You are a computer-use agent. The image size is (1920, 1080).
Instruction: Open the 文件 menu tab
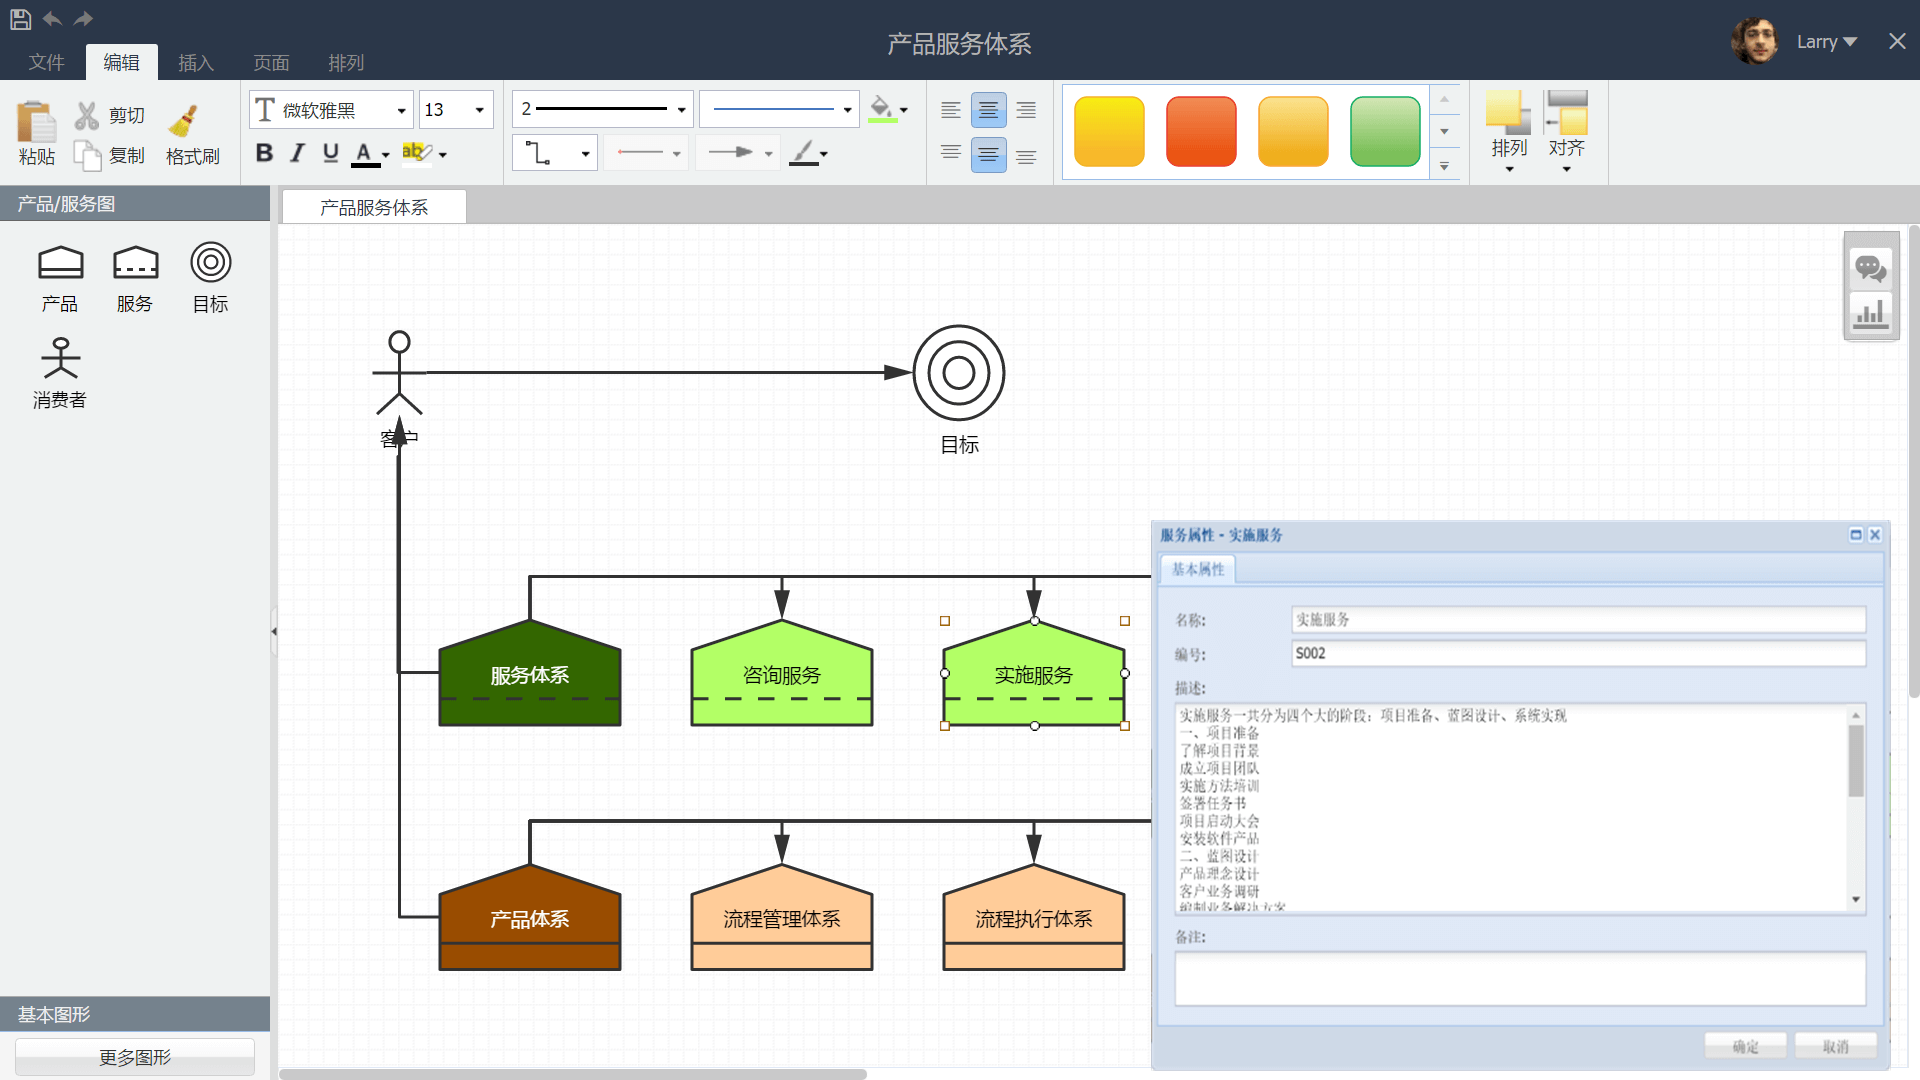pyautogui.click(x=46, y=62)
